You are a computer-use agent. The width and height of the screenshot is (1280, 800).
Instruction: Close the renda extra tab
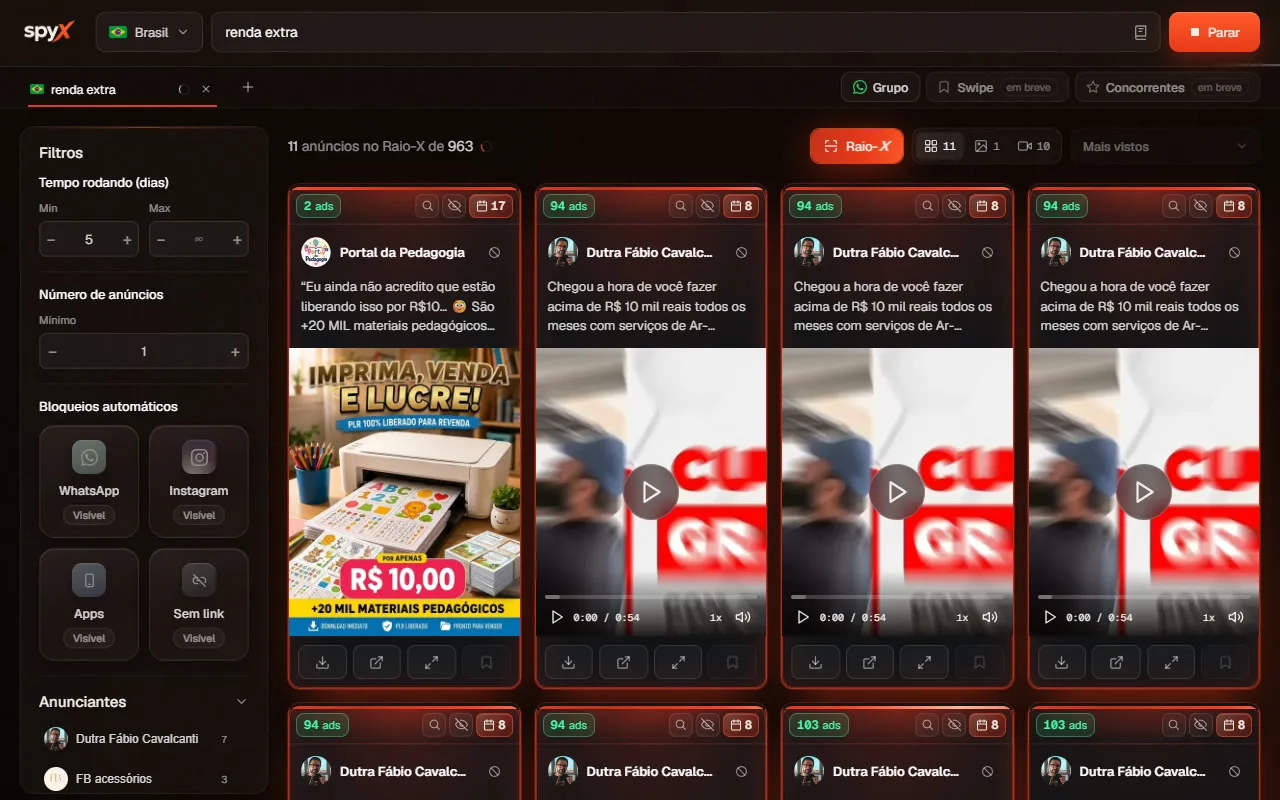(x=206, y=89)
